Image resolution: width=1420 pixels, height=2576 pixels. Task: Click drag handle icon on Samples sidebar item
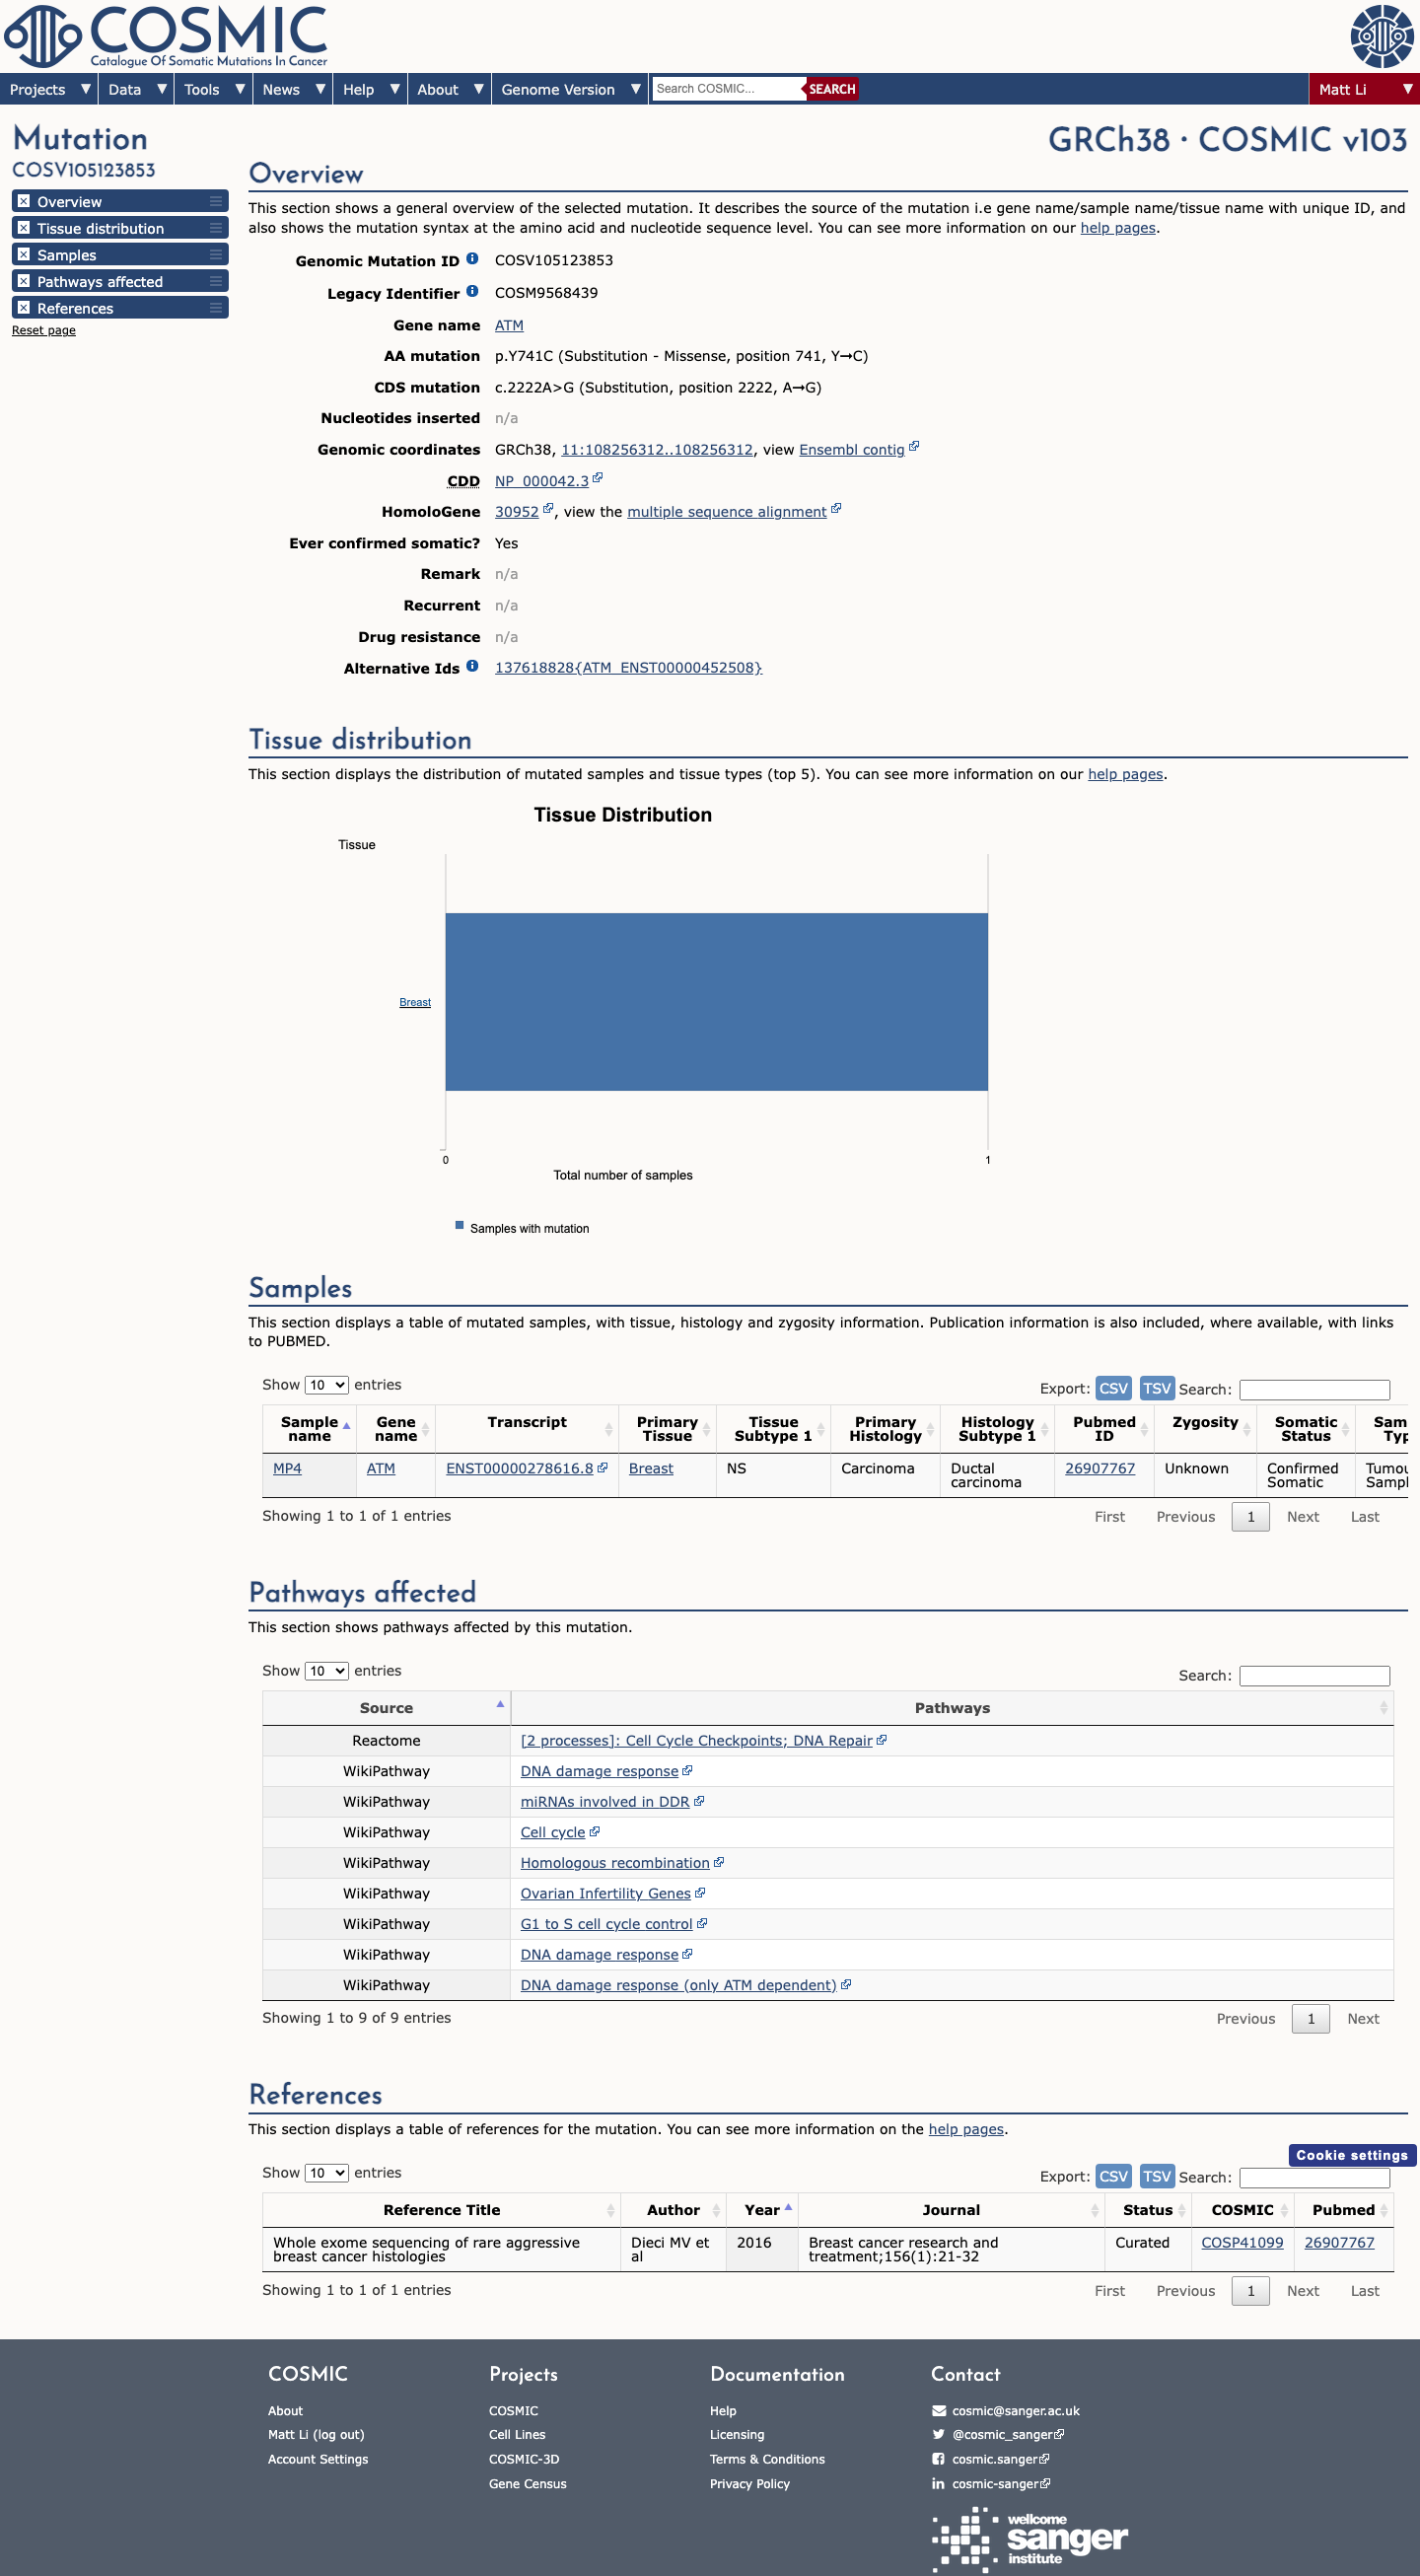(x=216, y=255)
